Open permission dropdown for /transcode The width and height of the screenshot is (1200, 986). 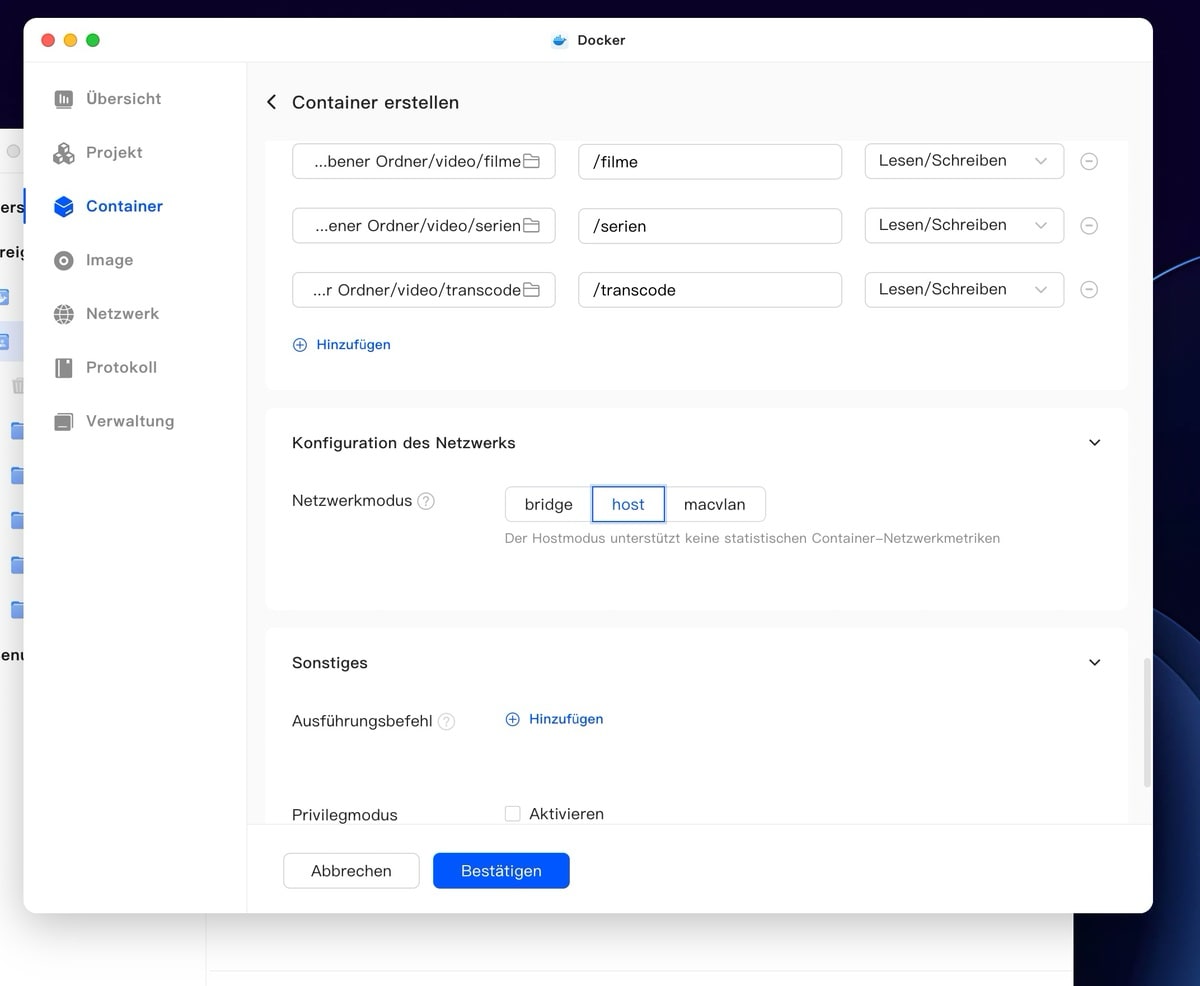point(963,290)
